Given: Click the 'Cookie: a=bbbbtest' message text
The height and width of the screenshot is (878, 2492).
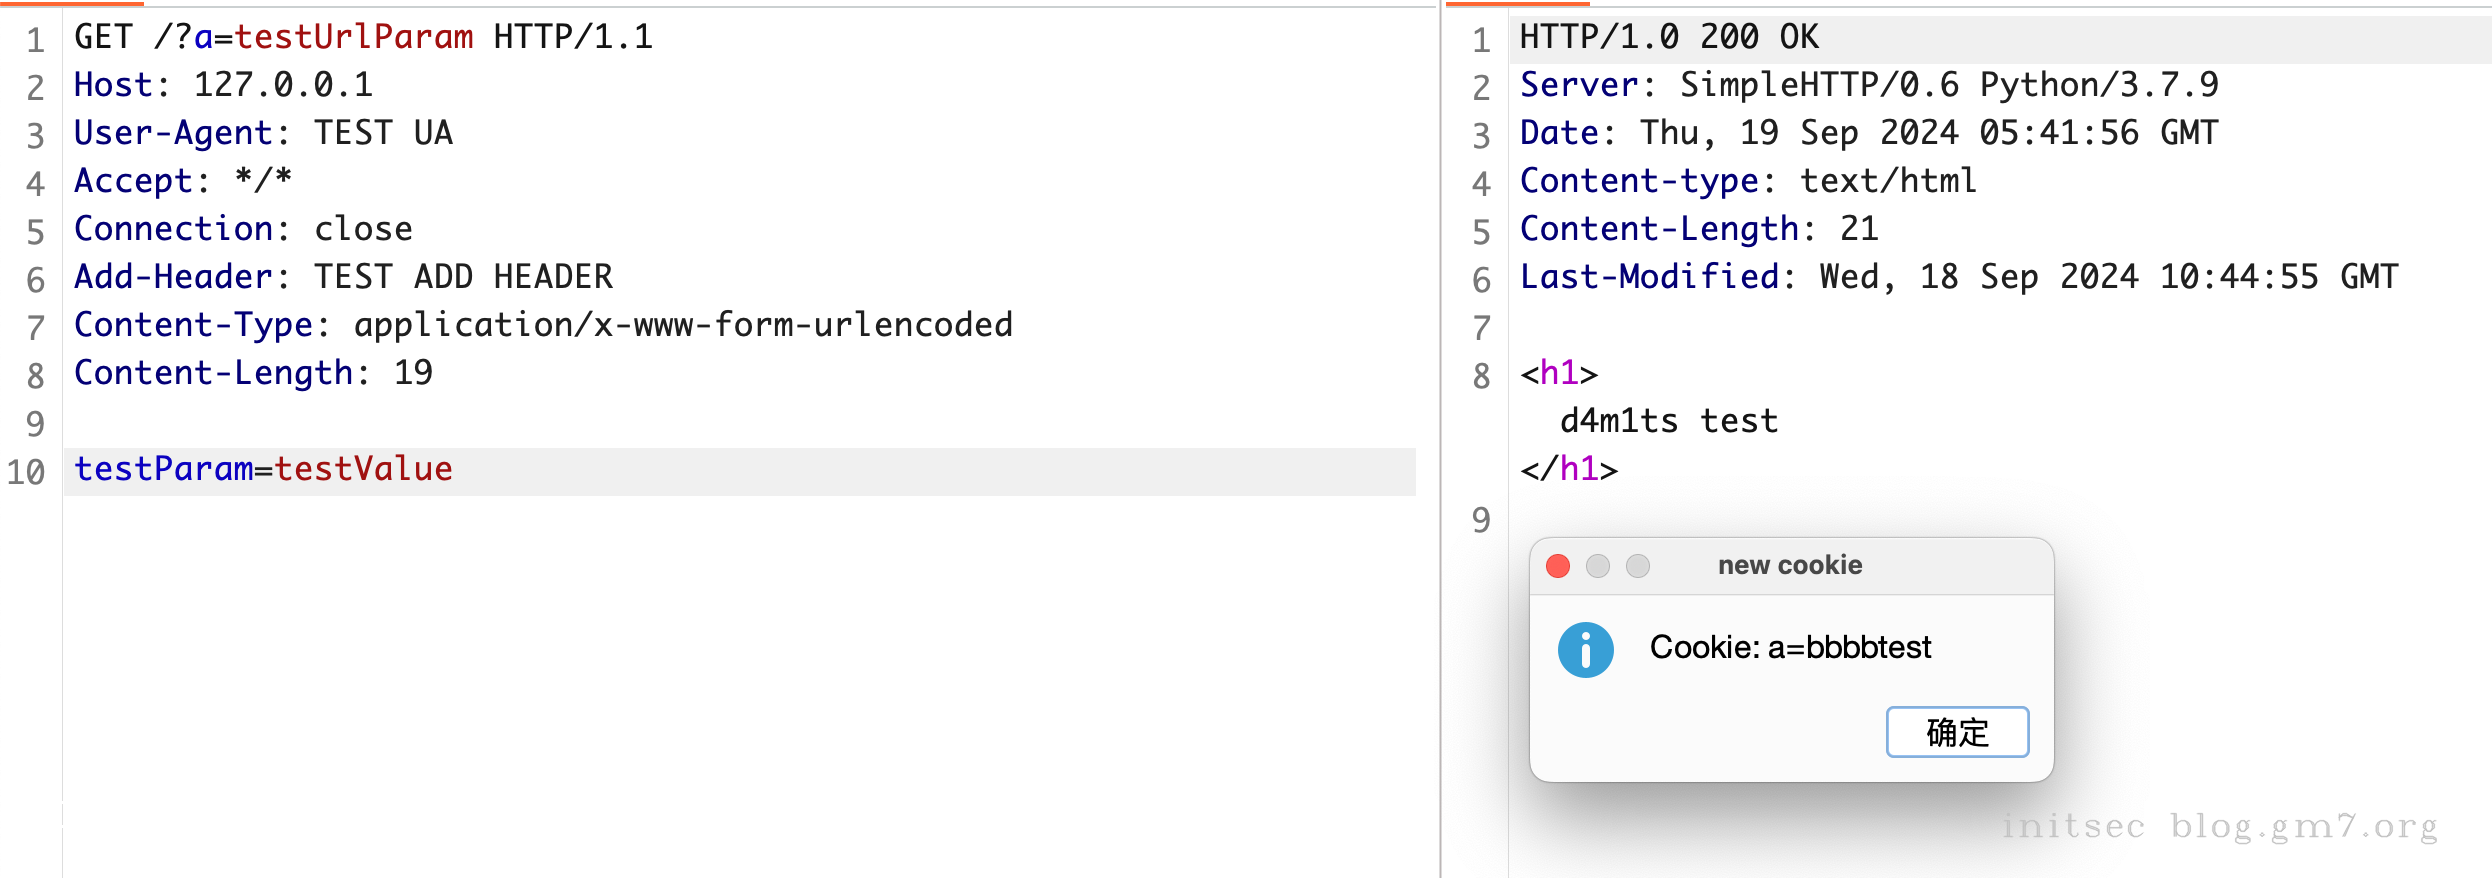Looking at the screenshot, I should click(x=1789, y=648).
